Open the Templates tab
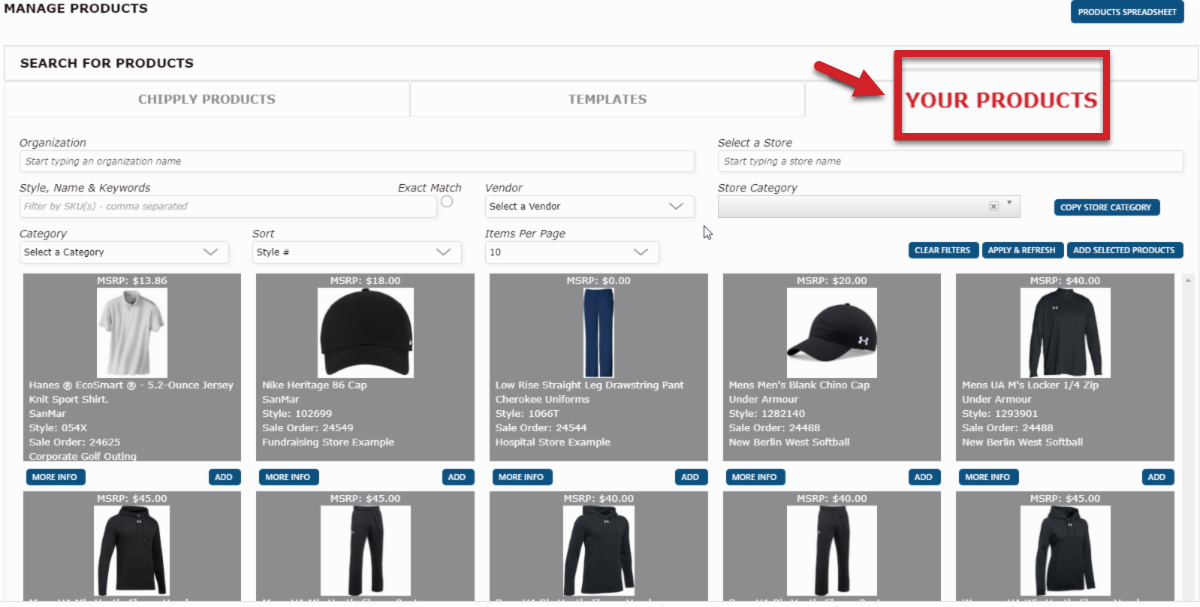The width and height of the screenshot is (1200, 607). pos(607,99)
